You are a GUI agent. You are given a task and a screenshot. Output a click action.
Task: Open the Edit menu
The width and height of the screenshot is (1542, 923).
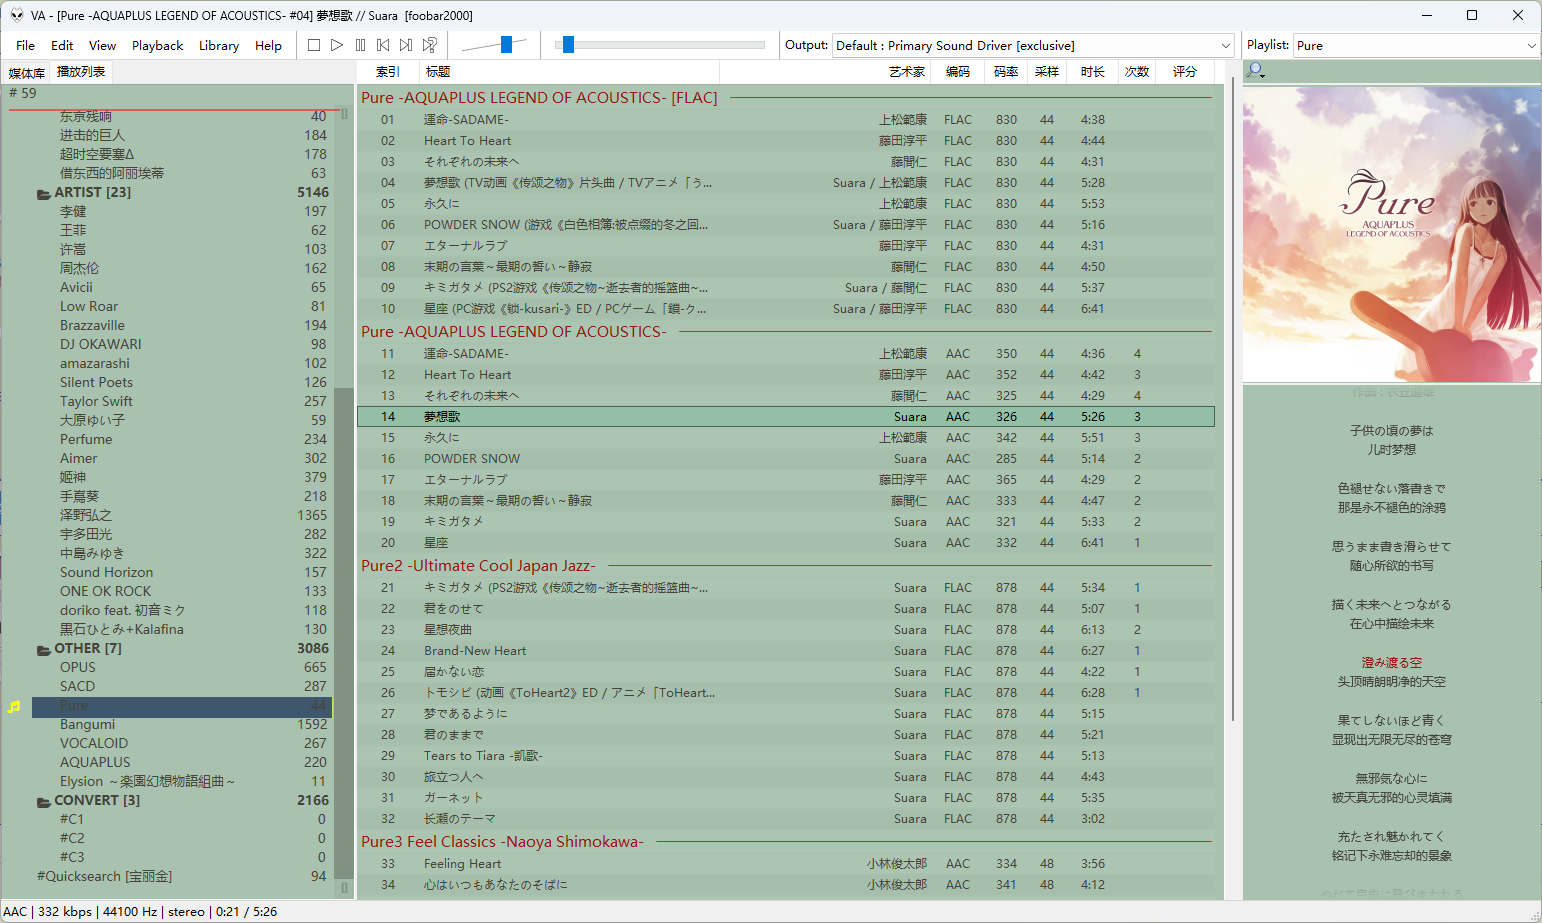[62, 45]
